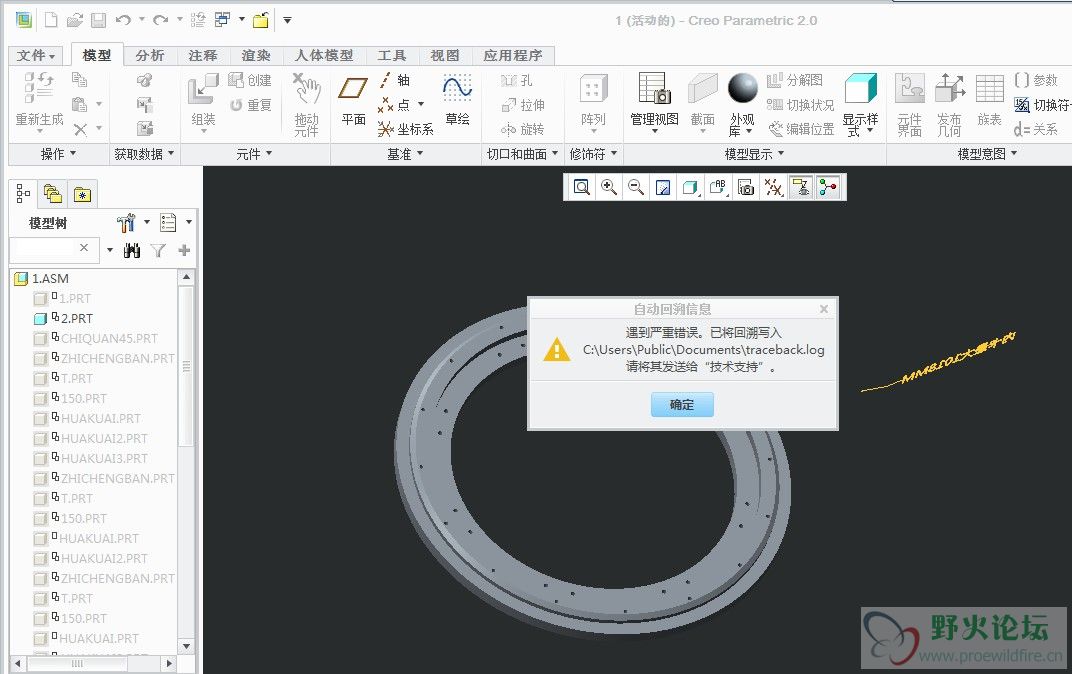Click the Repaint icon in graphics toolbar
Image resolution: width=1072 pixels, height=674 pixels.
tap(663, 187)
